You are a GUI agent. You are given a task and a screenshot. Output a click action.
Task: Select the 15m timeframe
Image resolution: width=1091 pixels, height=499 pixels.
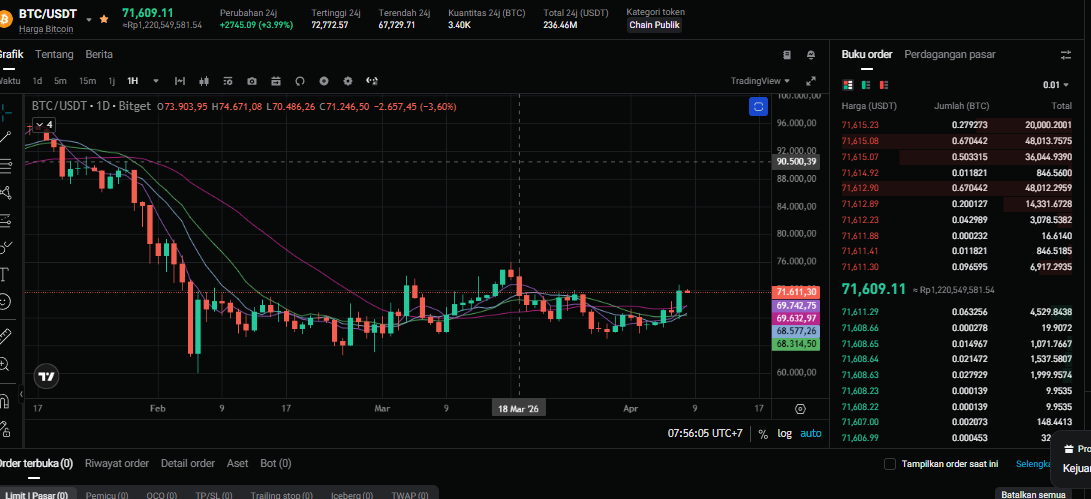87,81
